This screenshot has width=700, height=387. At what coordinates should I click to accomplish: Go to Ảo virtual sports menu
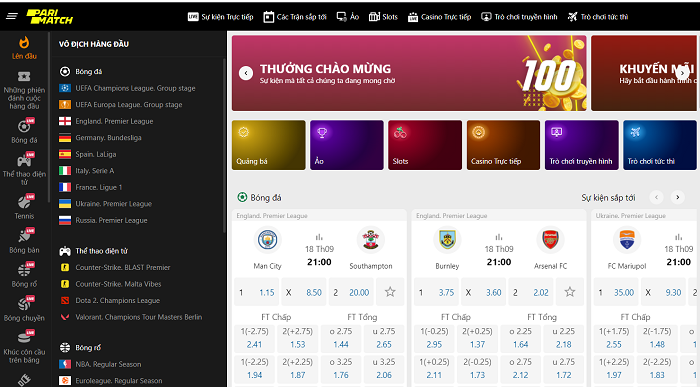click(x=348, y=17)
